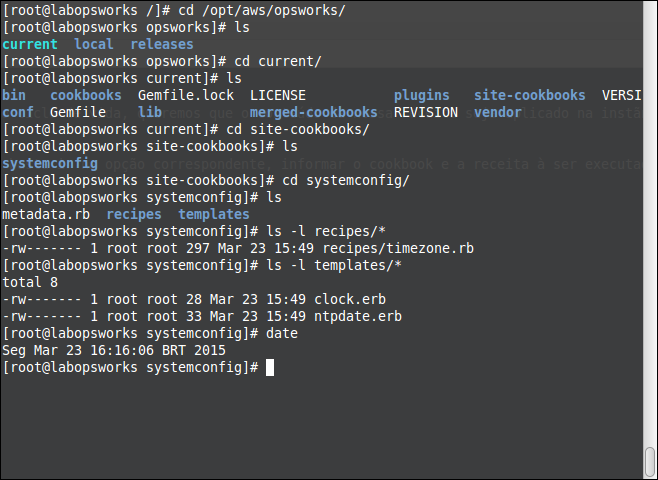Viewport: 658px width, 480px height.
Task: Click the 'metadata.rb' file name
Action: [x=46, y=214]
